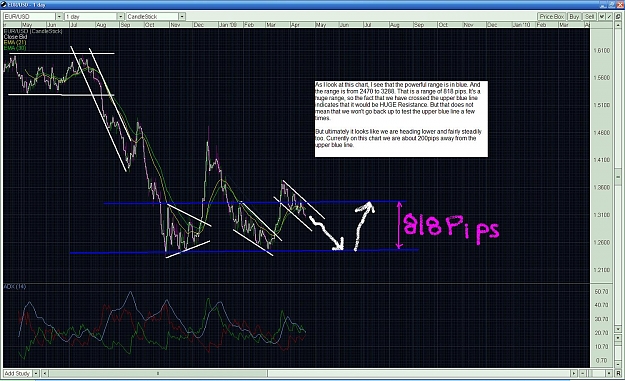This screenshot has width=625, height=381.
Task: Click the Buy button
Action: click(x=574, y=16)
